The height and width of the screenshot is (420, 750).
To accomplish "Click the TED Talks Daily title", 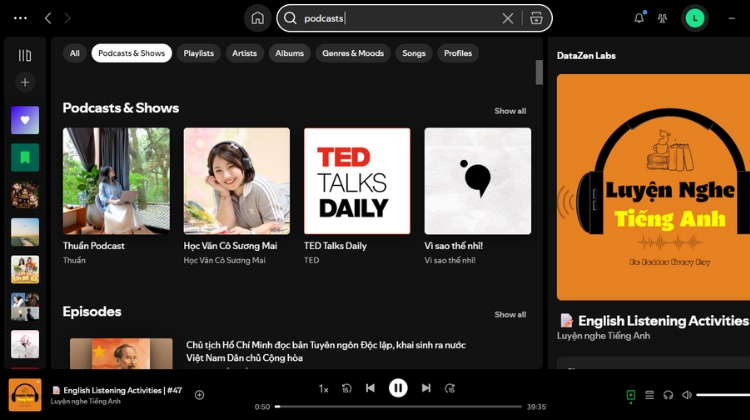I will tap(335, 246).
